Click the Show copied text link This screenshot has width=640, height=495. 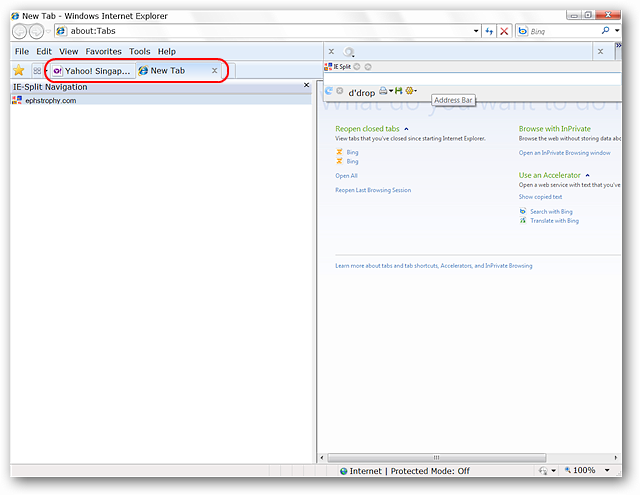540,197
